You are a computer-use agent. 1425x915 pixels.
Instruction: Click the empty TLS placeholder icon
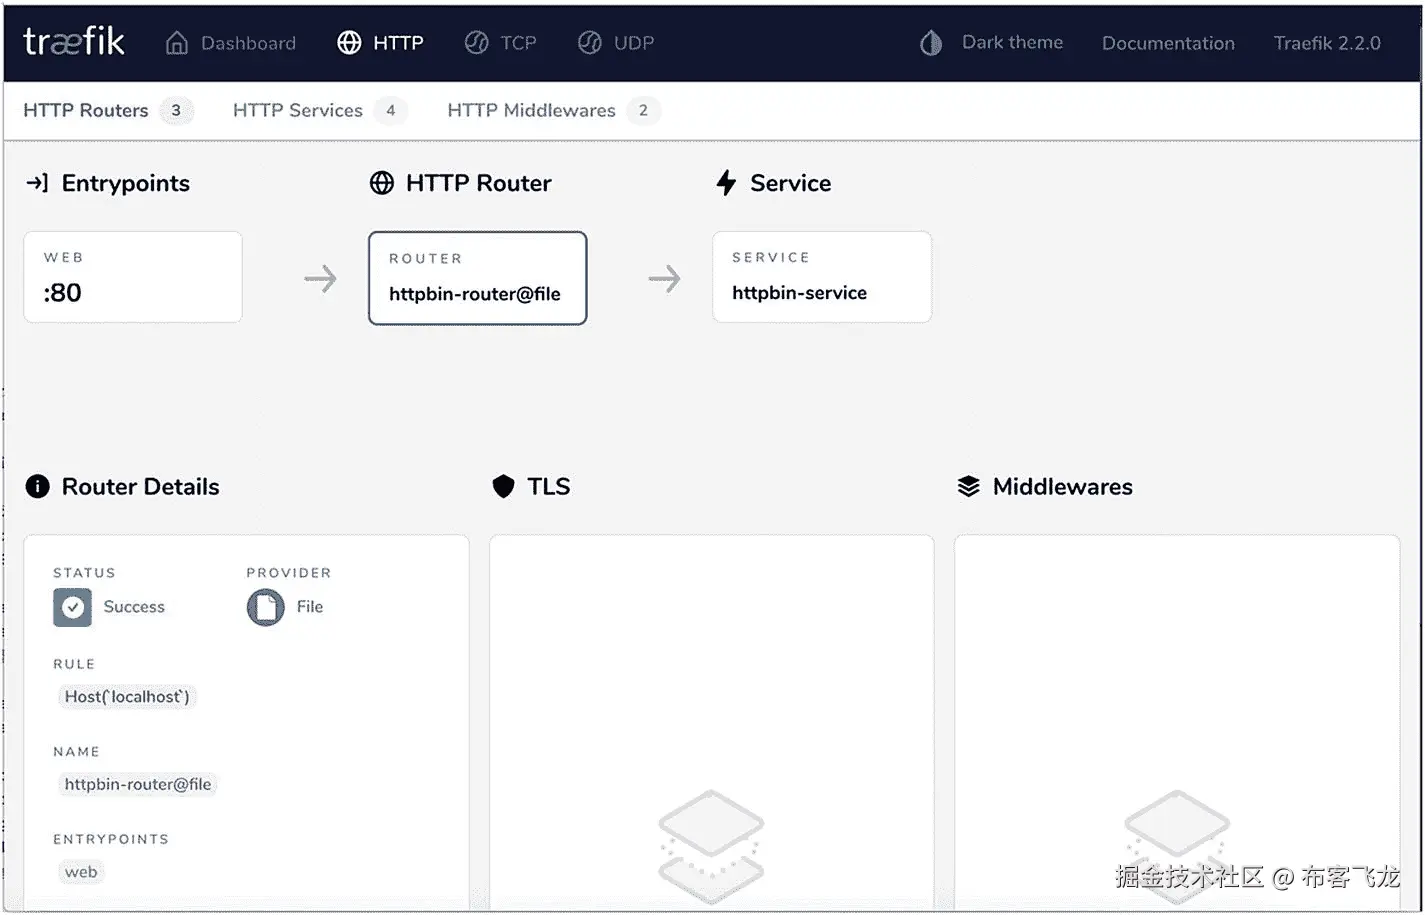click(711, 846)
